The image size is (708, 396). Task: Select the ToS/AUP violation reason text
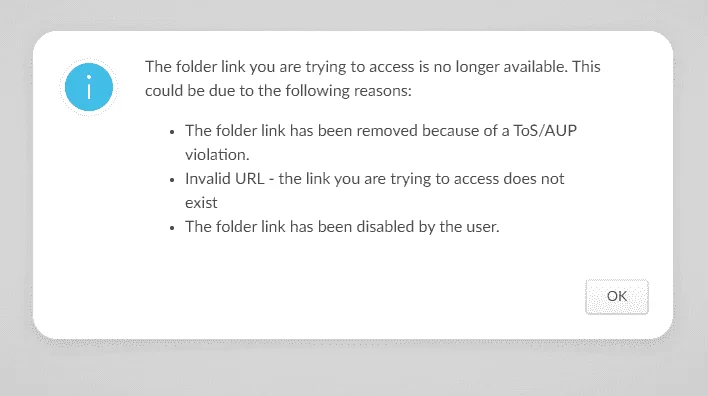coord(381,143)
